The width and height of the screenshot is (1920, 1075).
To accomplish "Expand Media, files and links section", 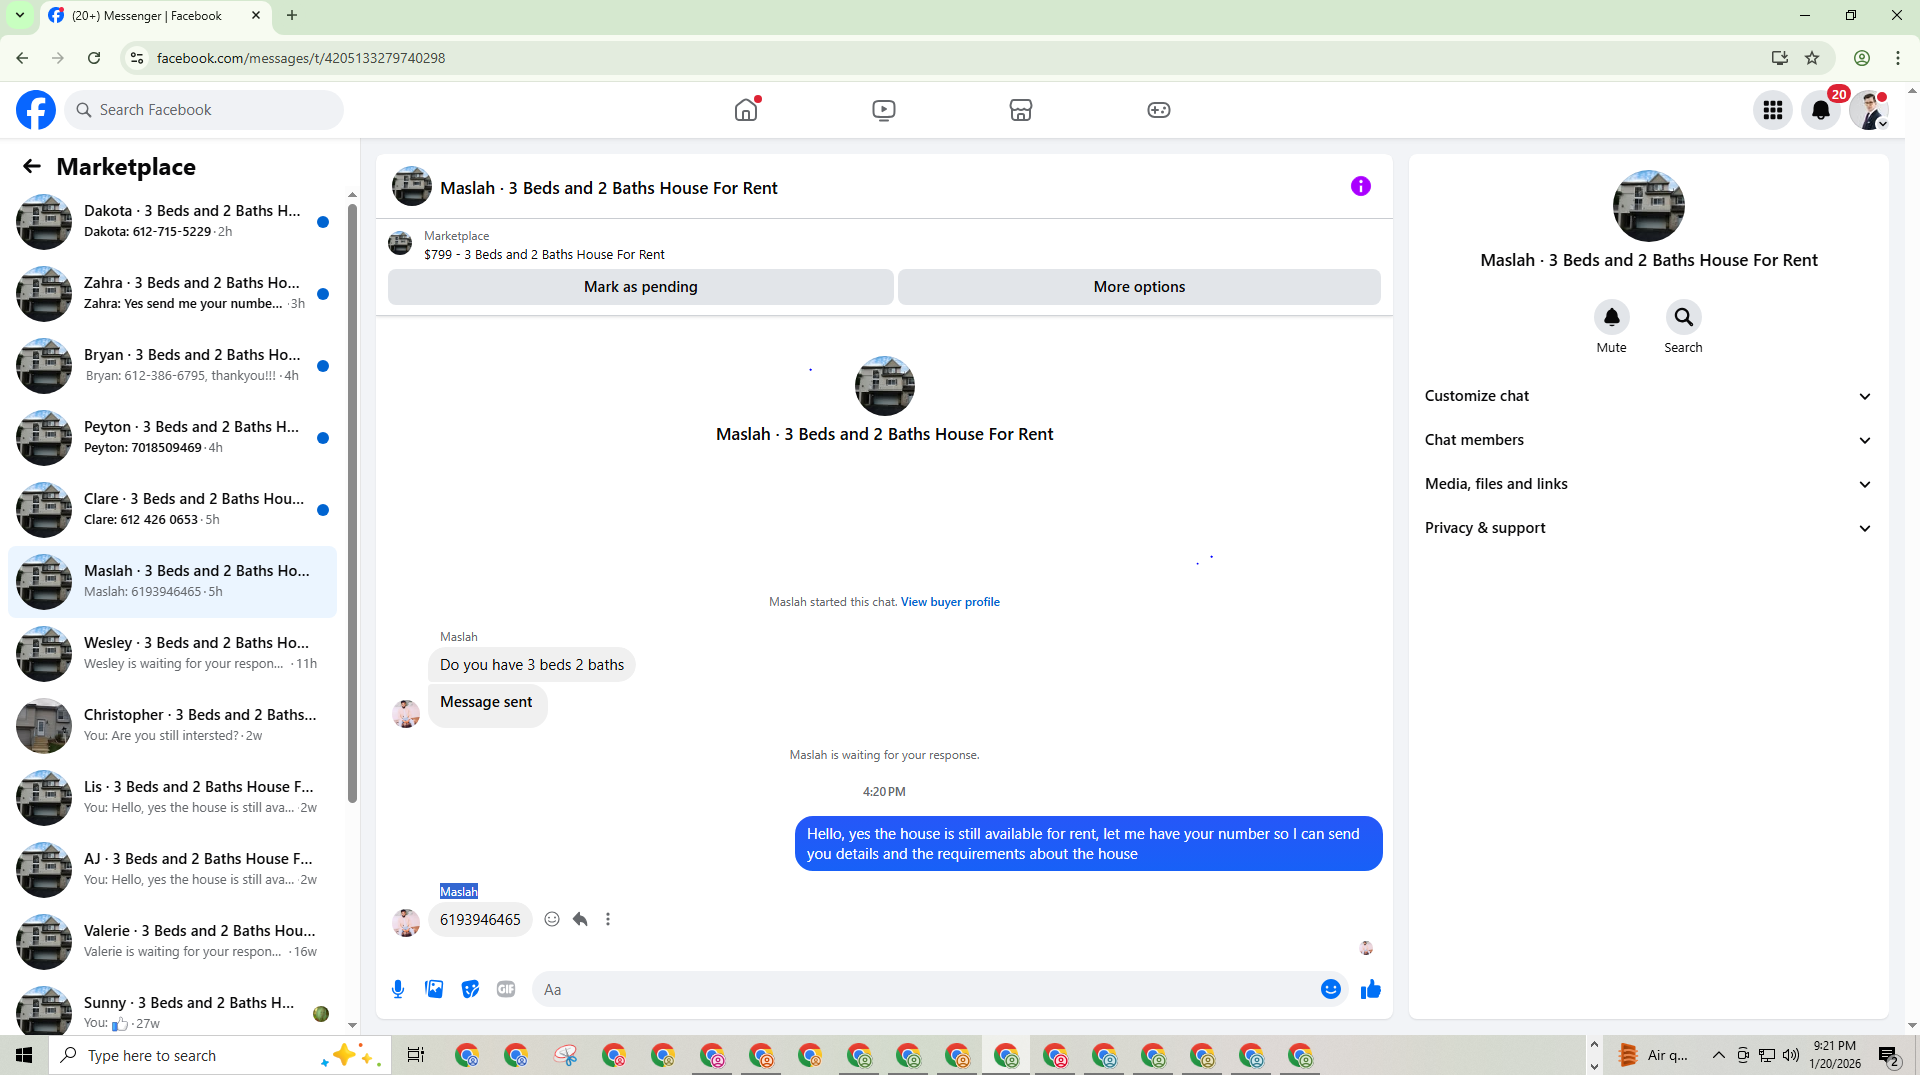I will pos(1648,484).
